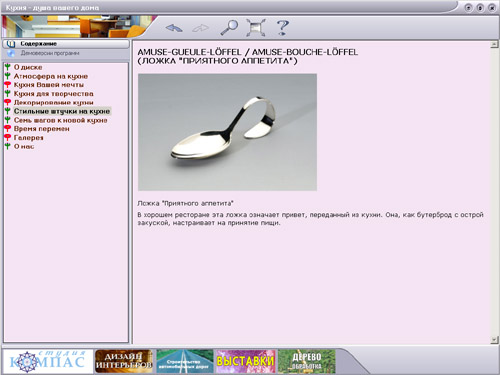Click the Дизайн интерьеров banner
This screenshot has width=500, height=375.
tap(124, 361)
